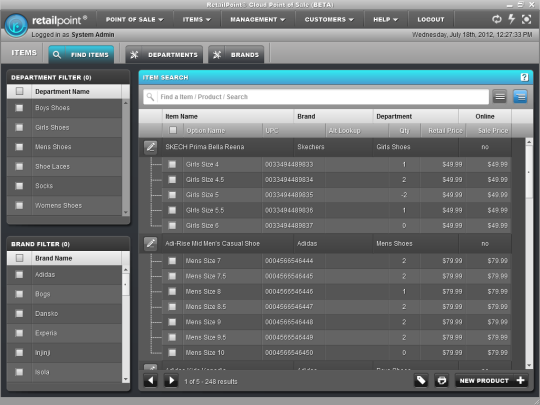Click the fullscreen icon in header
The height and width of the screenshot is (405, 540).
click(526, 19)
